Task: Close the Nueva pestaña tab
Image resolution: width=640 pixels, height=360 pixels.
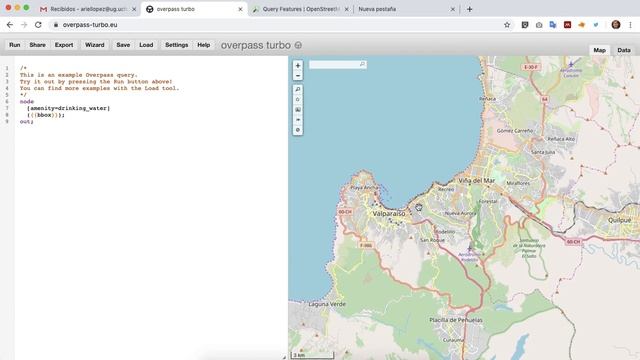Action: click(x=453, y=9)
